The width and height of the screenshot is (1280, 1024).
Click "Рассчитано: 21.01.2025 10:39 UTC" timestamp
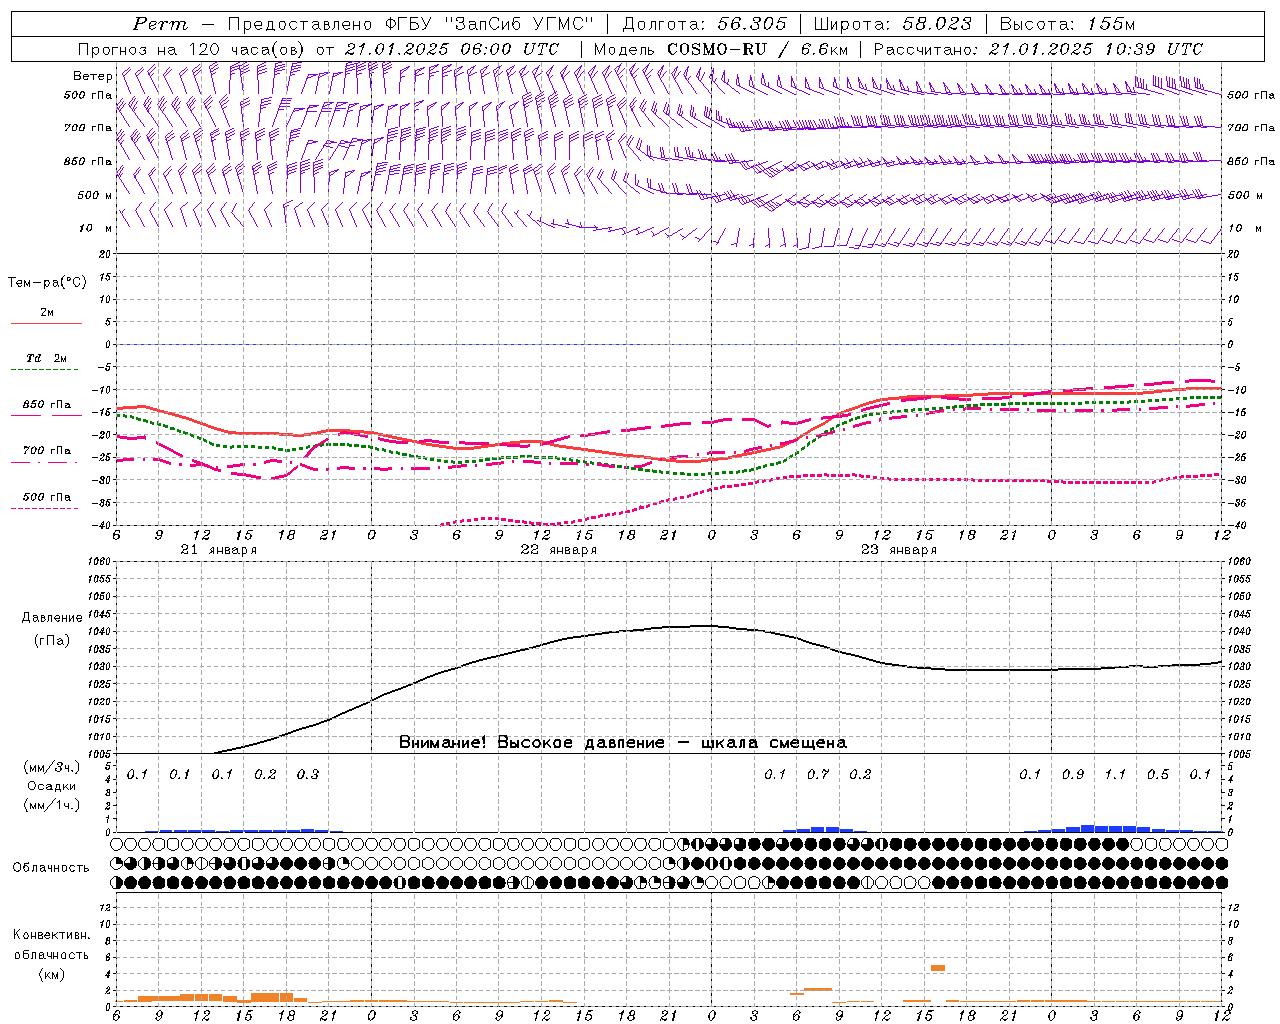point(1038,49)
